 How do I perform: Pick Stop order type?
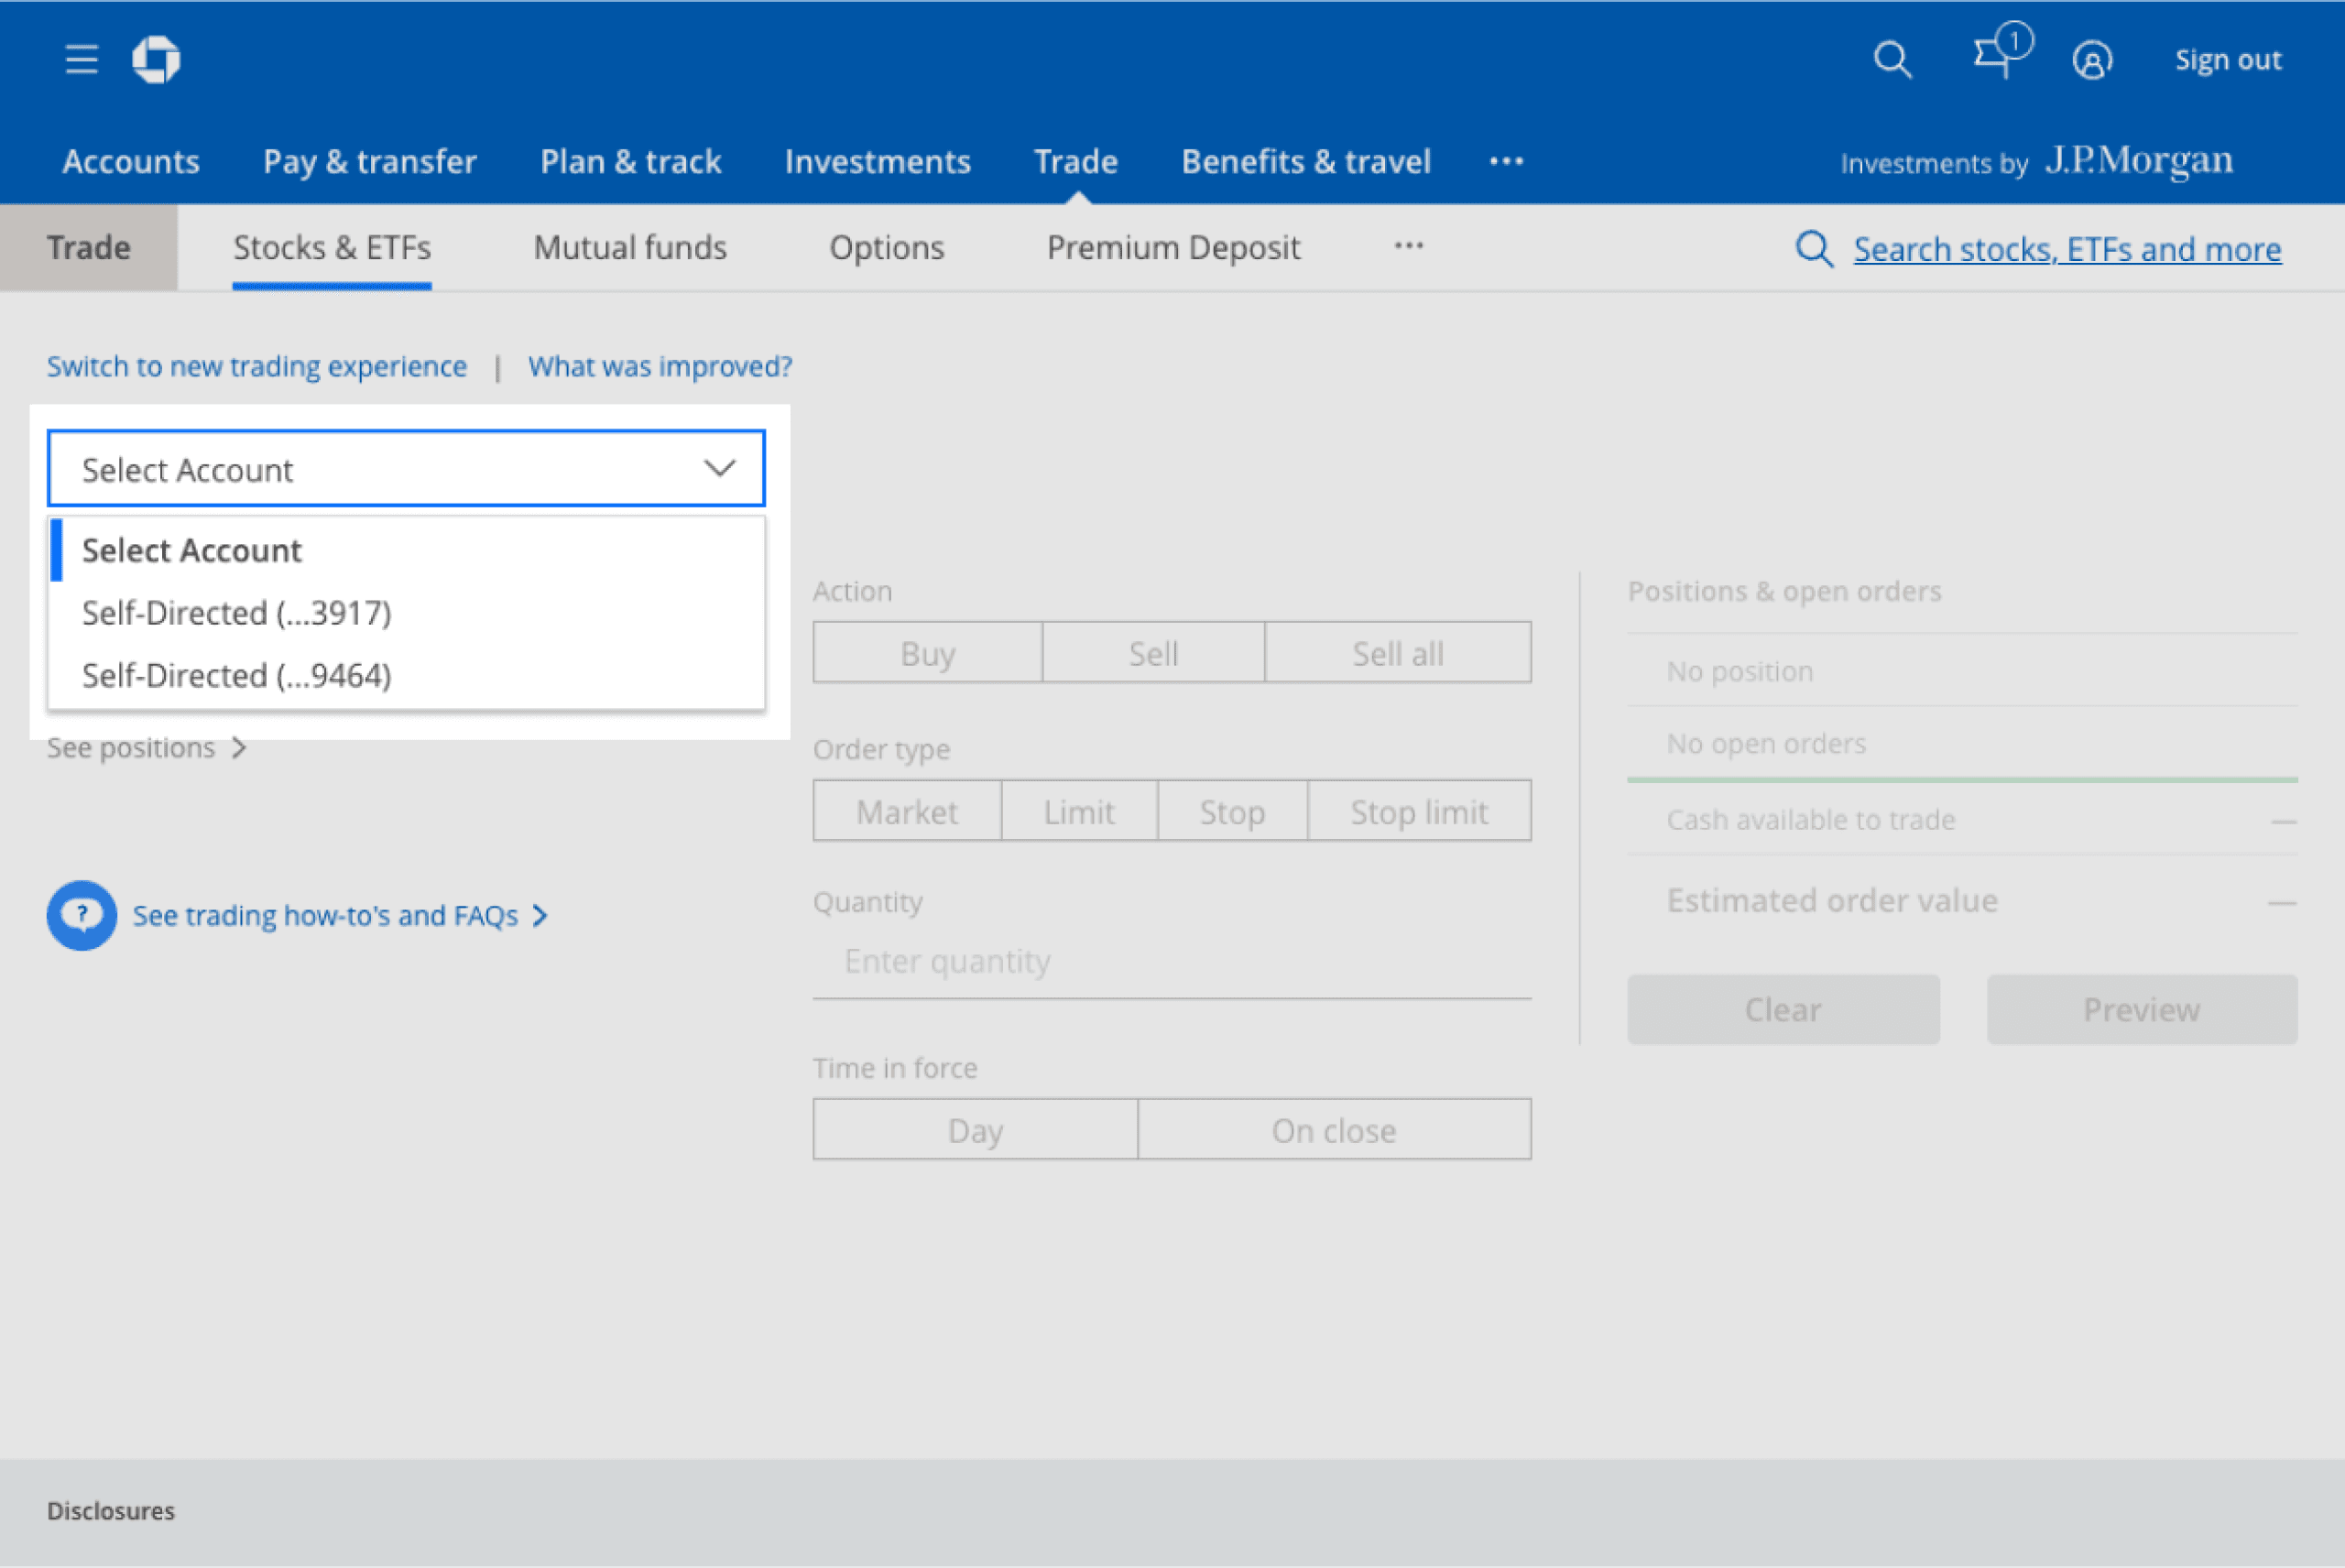point(1233,811)
